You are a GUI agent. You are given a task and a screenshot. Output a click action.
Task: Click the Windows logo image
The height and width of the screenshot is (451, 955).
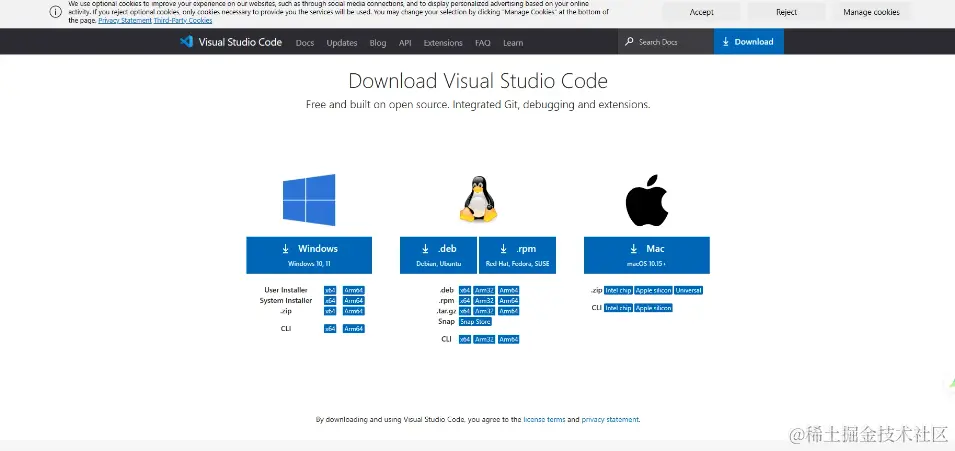coord(309,200)
